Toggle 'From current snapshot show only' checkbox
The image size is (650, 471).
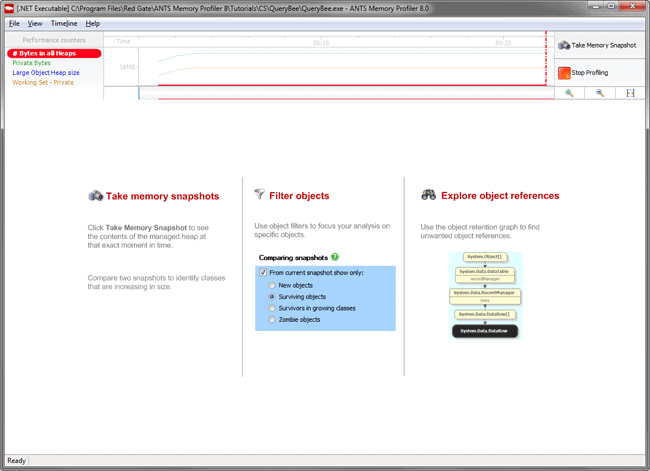coord(263,272)
